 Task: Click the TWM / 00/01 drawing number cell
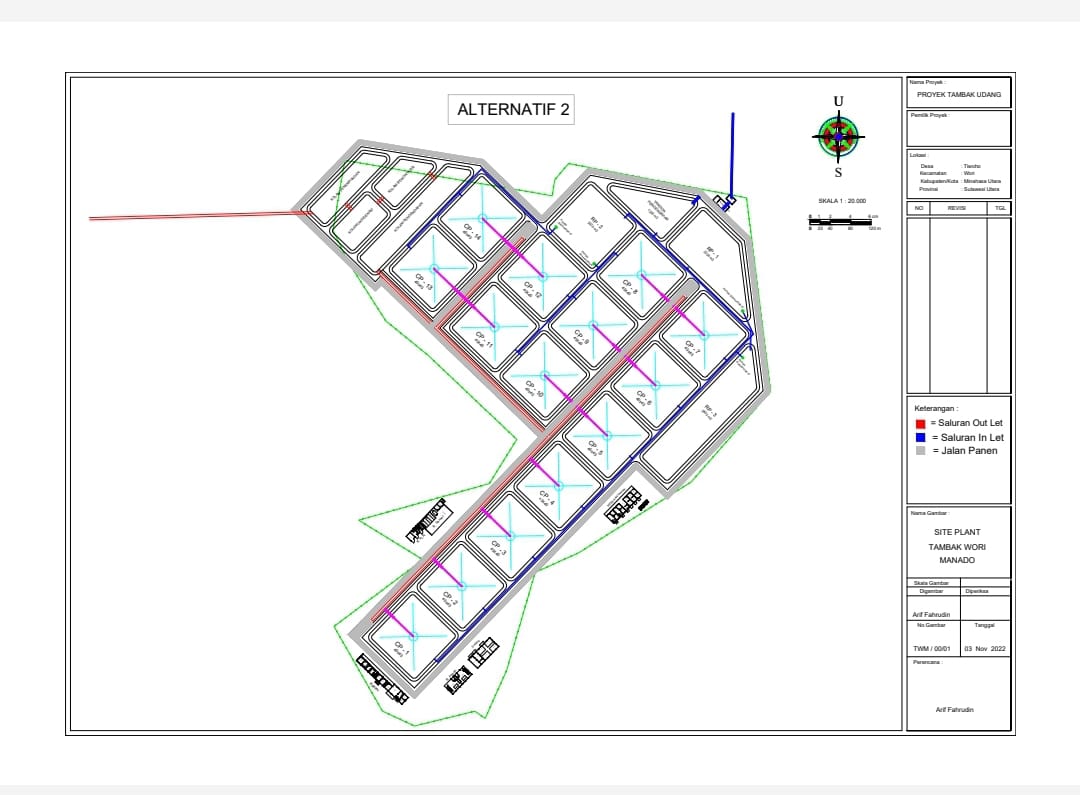[x=932, y=648]
